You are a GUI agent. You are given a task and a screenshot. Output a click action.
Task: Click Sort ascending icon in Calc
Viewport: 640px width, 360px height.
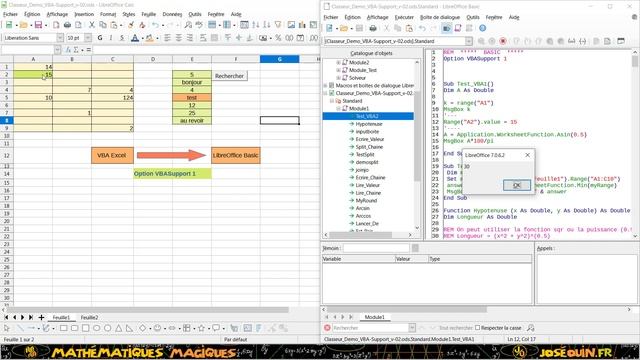tap(256, 25)
